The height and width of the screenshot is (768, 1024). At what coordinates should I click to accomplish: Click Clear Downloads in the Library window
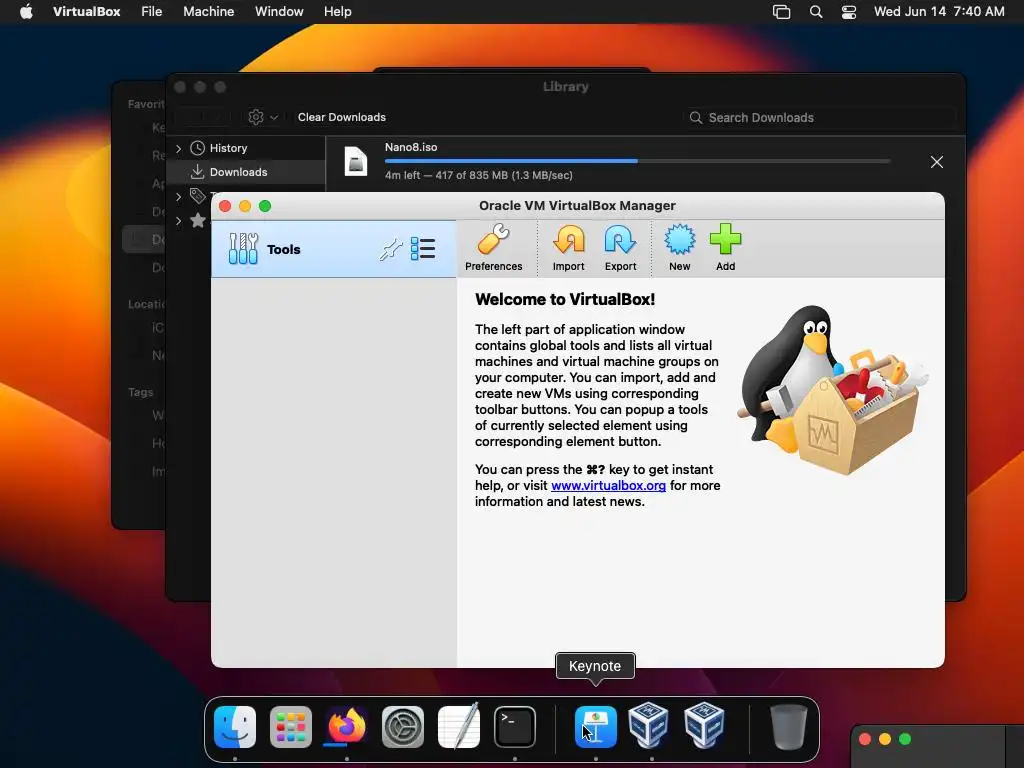(342, 118)
